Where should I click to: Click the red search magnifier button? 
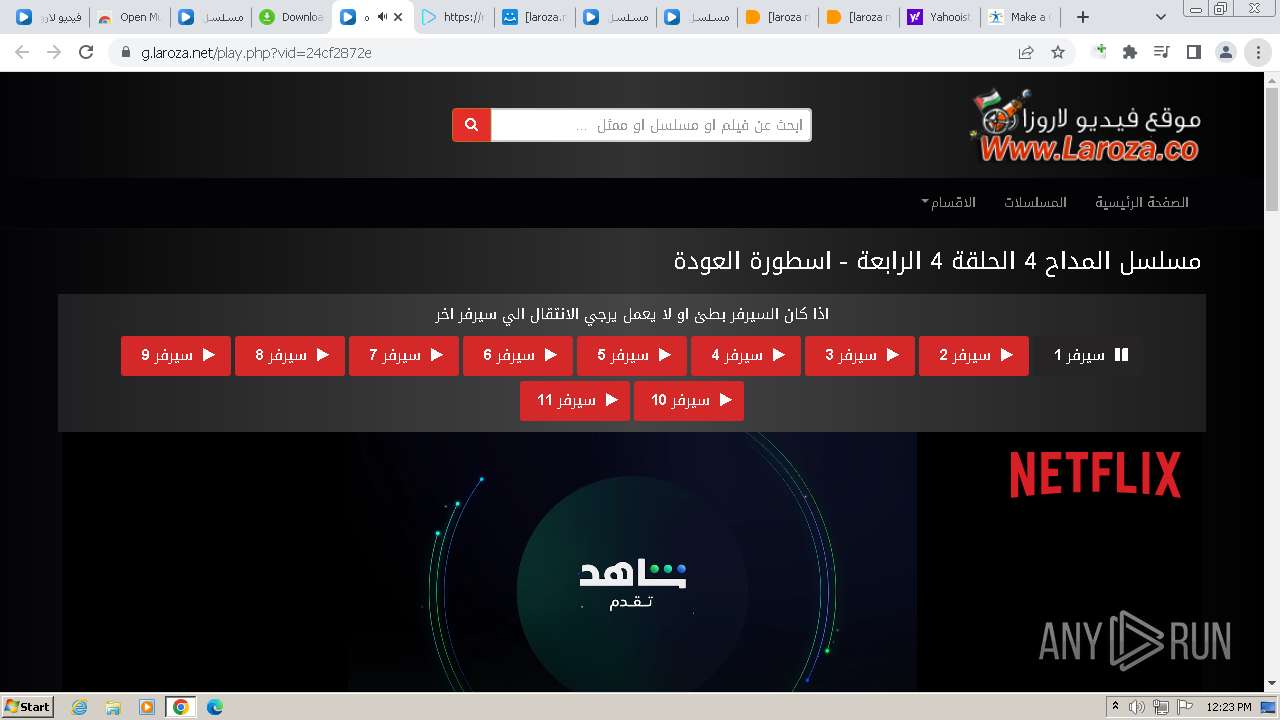click(x=471, y=125)
